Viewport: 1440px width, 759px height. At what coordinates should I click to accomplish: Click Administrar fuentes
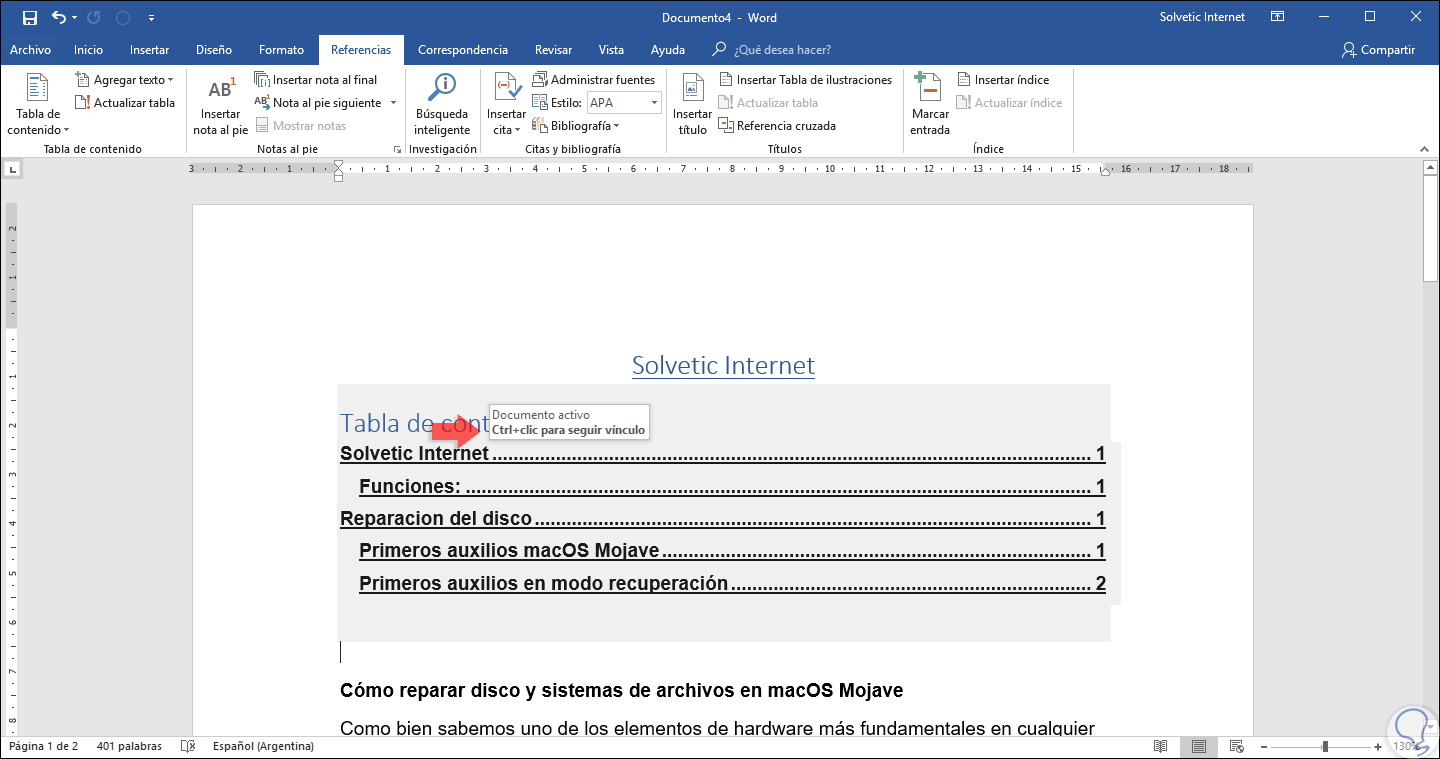[594, 80]
